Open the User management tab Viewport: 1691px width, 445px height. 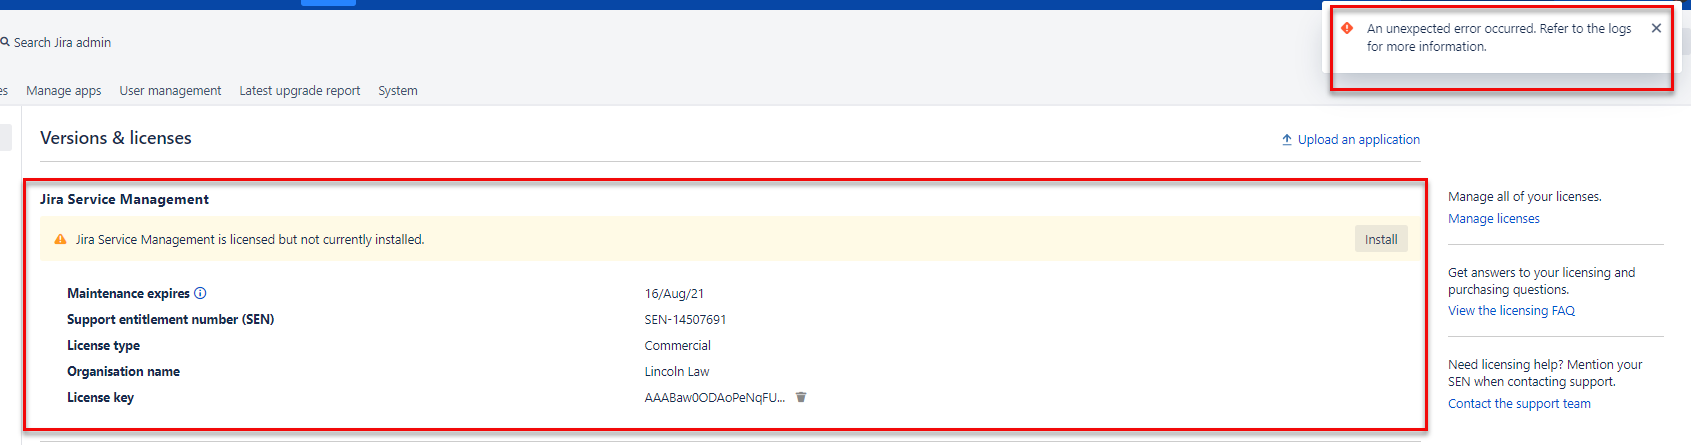coord(170,90)
